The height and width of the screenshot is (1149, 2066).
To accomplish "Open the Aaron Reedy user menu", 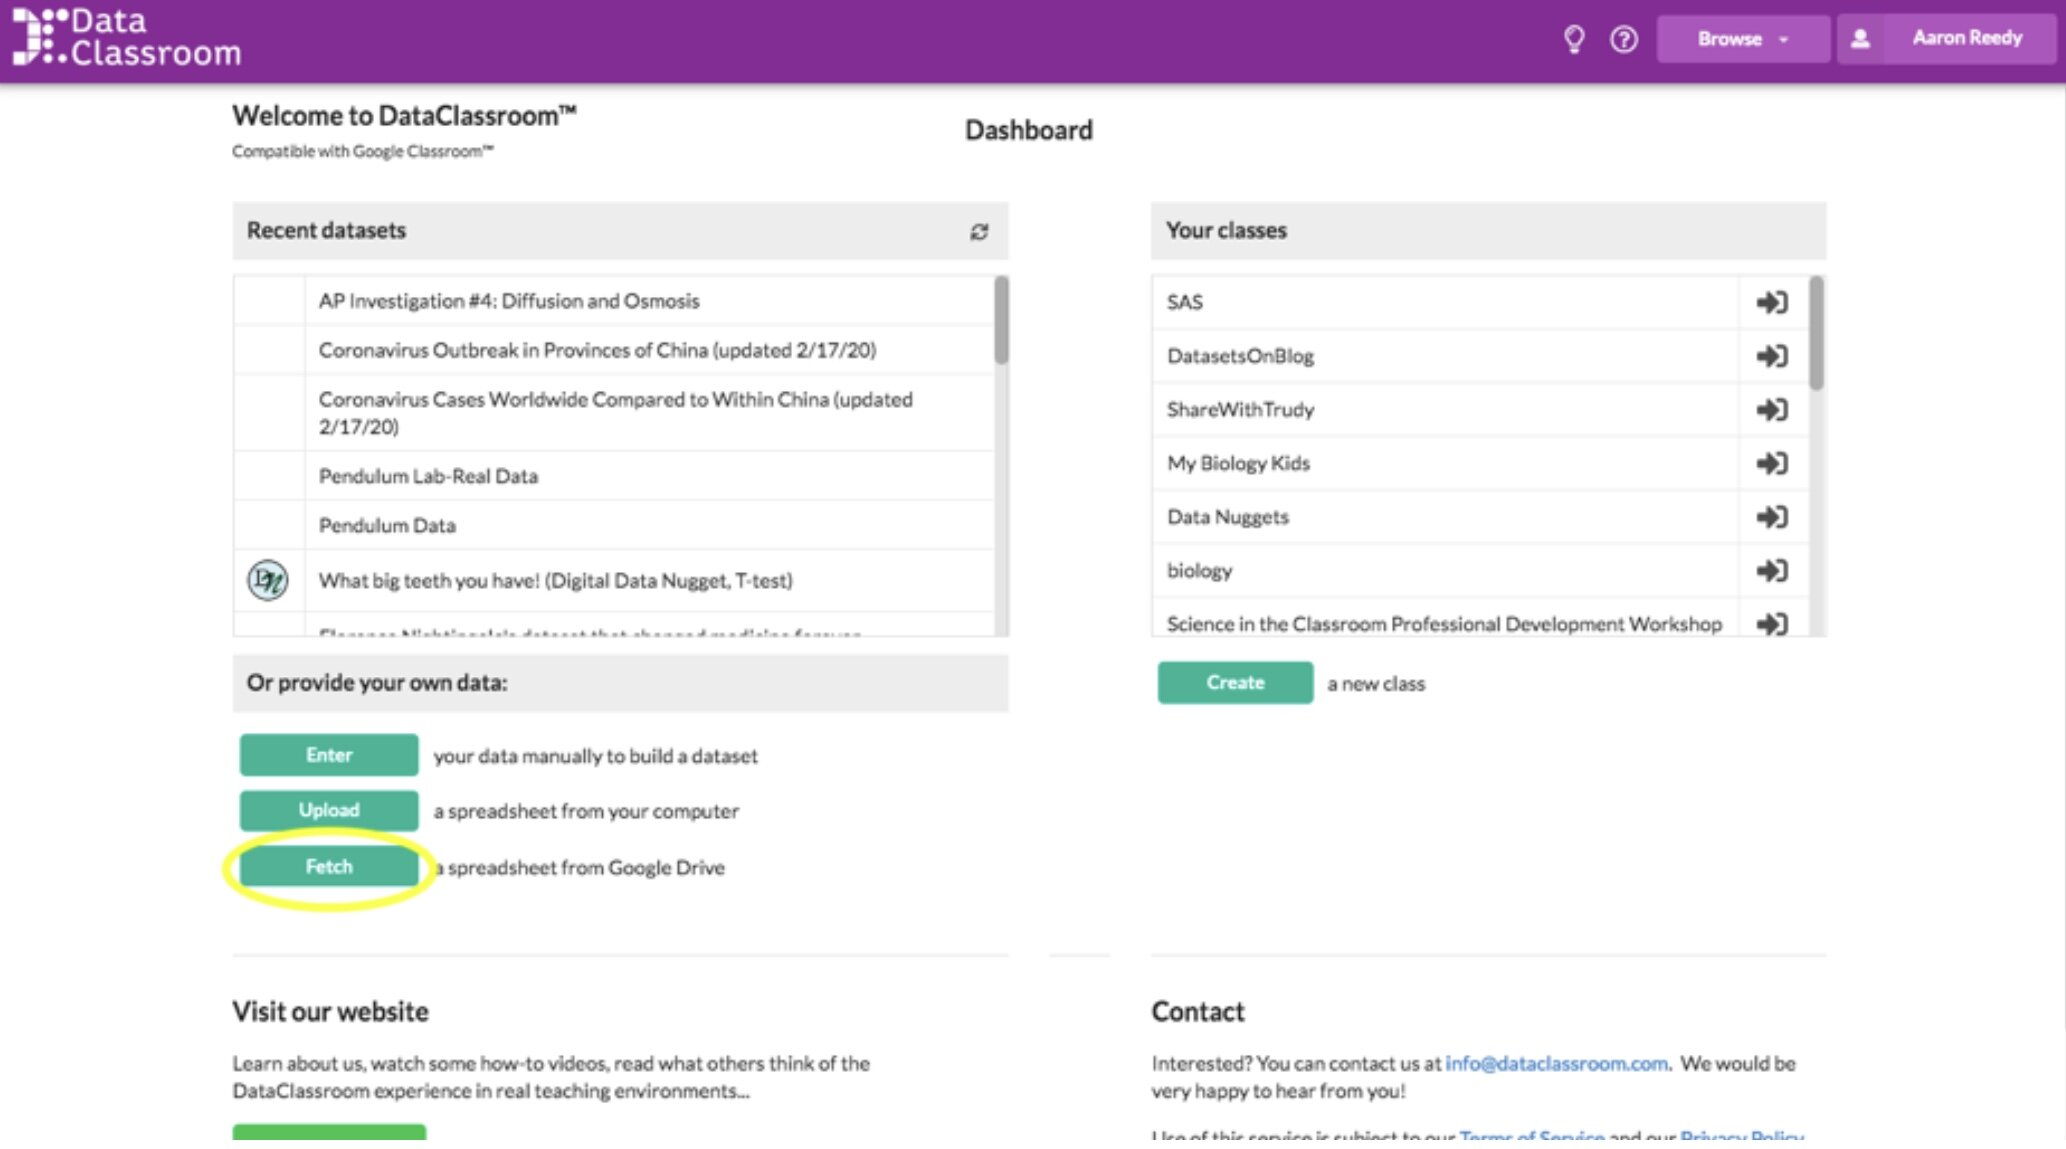I will [1966, 38].
